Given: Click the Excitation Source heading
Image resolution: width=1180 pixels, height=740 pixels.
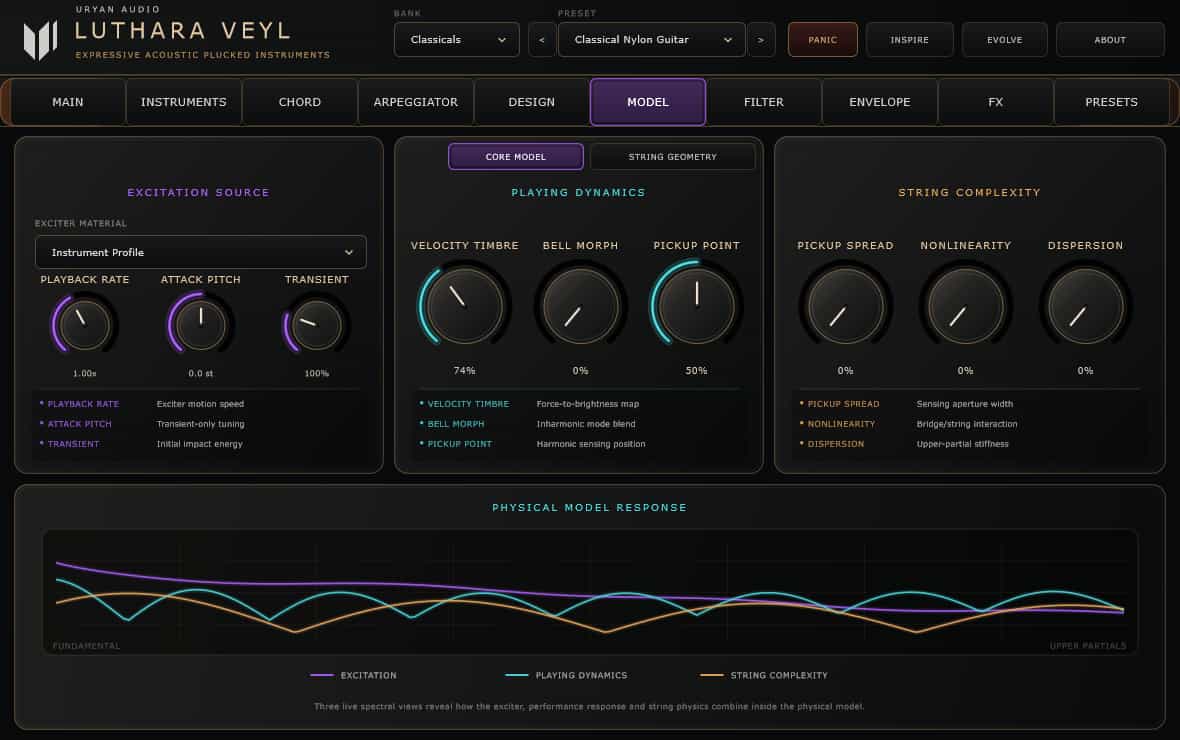Looking at the screenshot, I should 198,193.
